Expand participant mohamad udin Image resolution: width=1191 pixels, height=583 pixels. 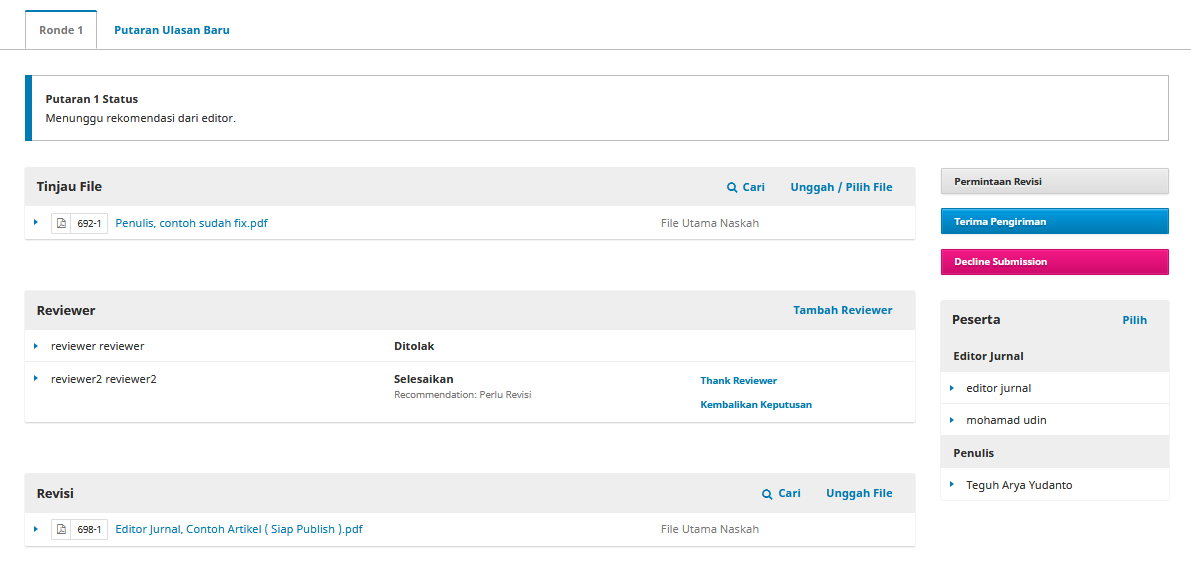pyautogui.click(x=952, y=420)
